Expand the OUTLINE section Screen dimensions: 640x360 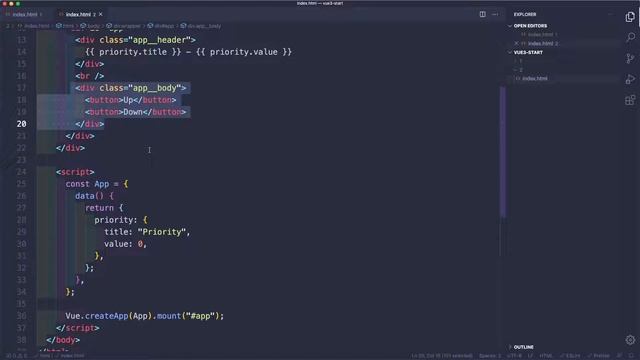(524, 347)
